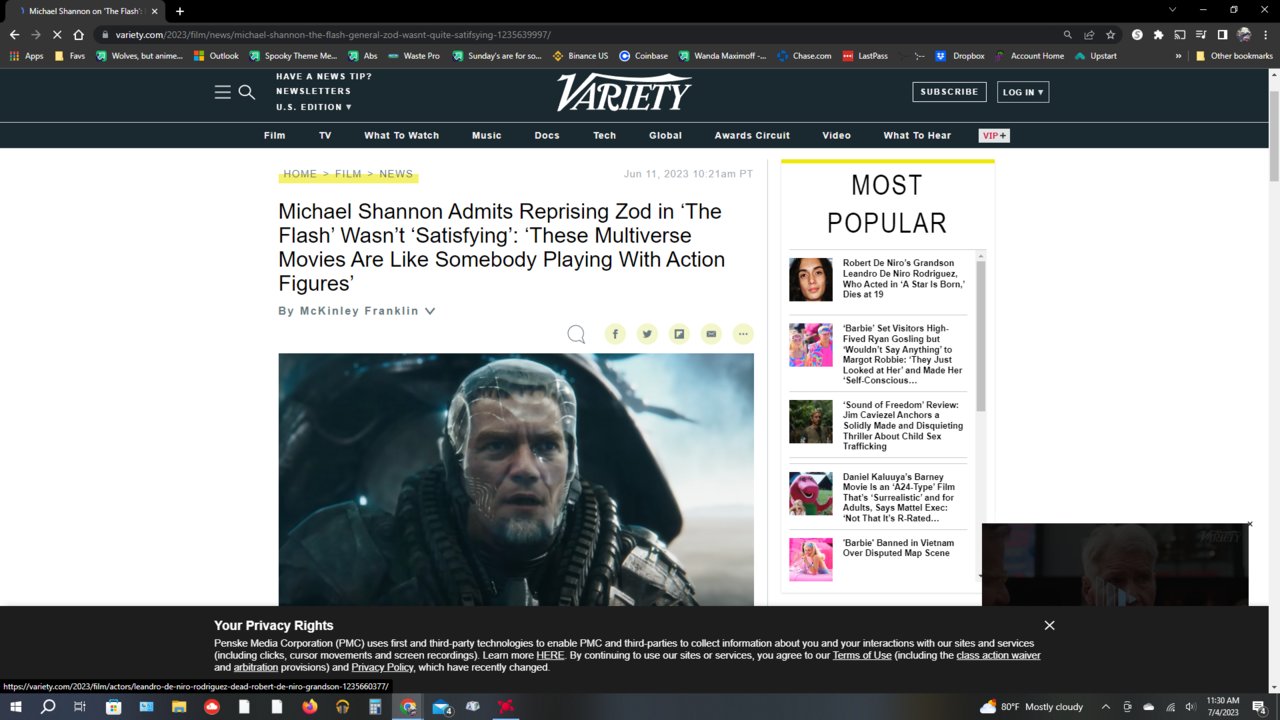Click HOME breadcrumb link
Screen dimensions: 1280x720
tap(300, 174)
